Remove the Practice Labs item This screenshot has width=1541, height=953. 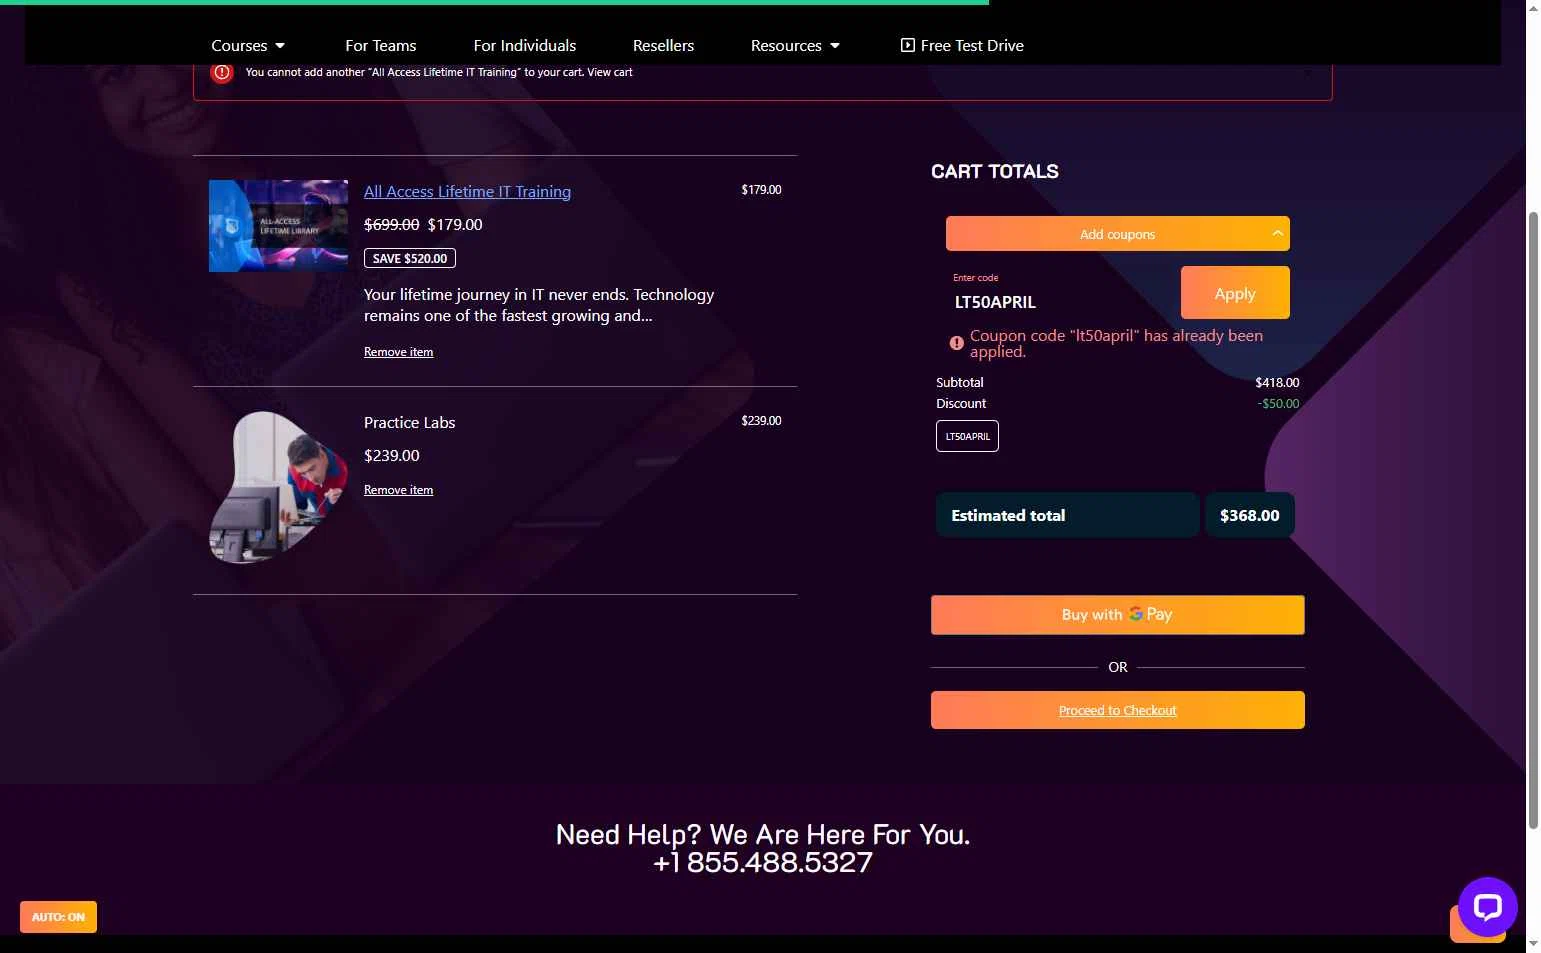tap(398, 490)
